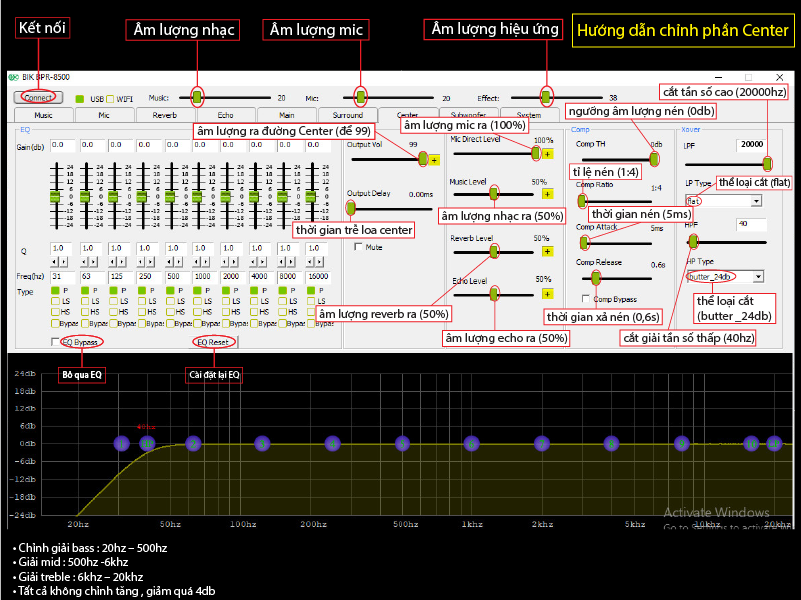Click the Comp TH slider handle
The height and width of the screenshot is (600, 801).
click(654, 159)
